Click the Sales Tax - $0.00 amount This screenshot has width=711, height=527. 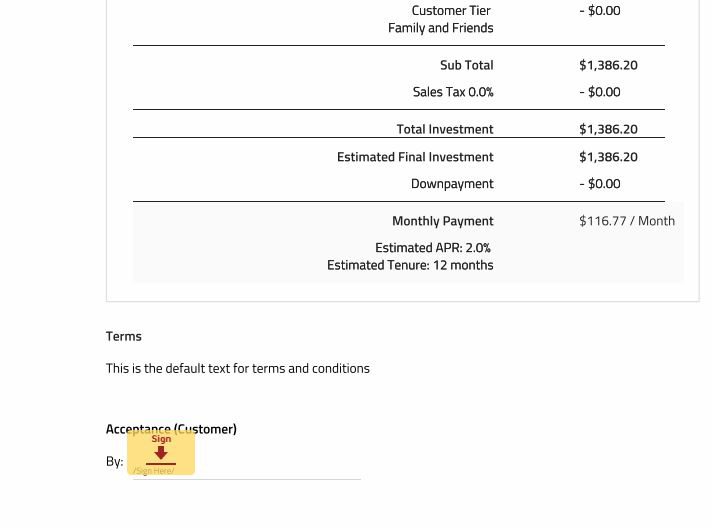(x=599, y=92)
